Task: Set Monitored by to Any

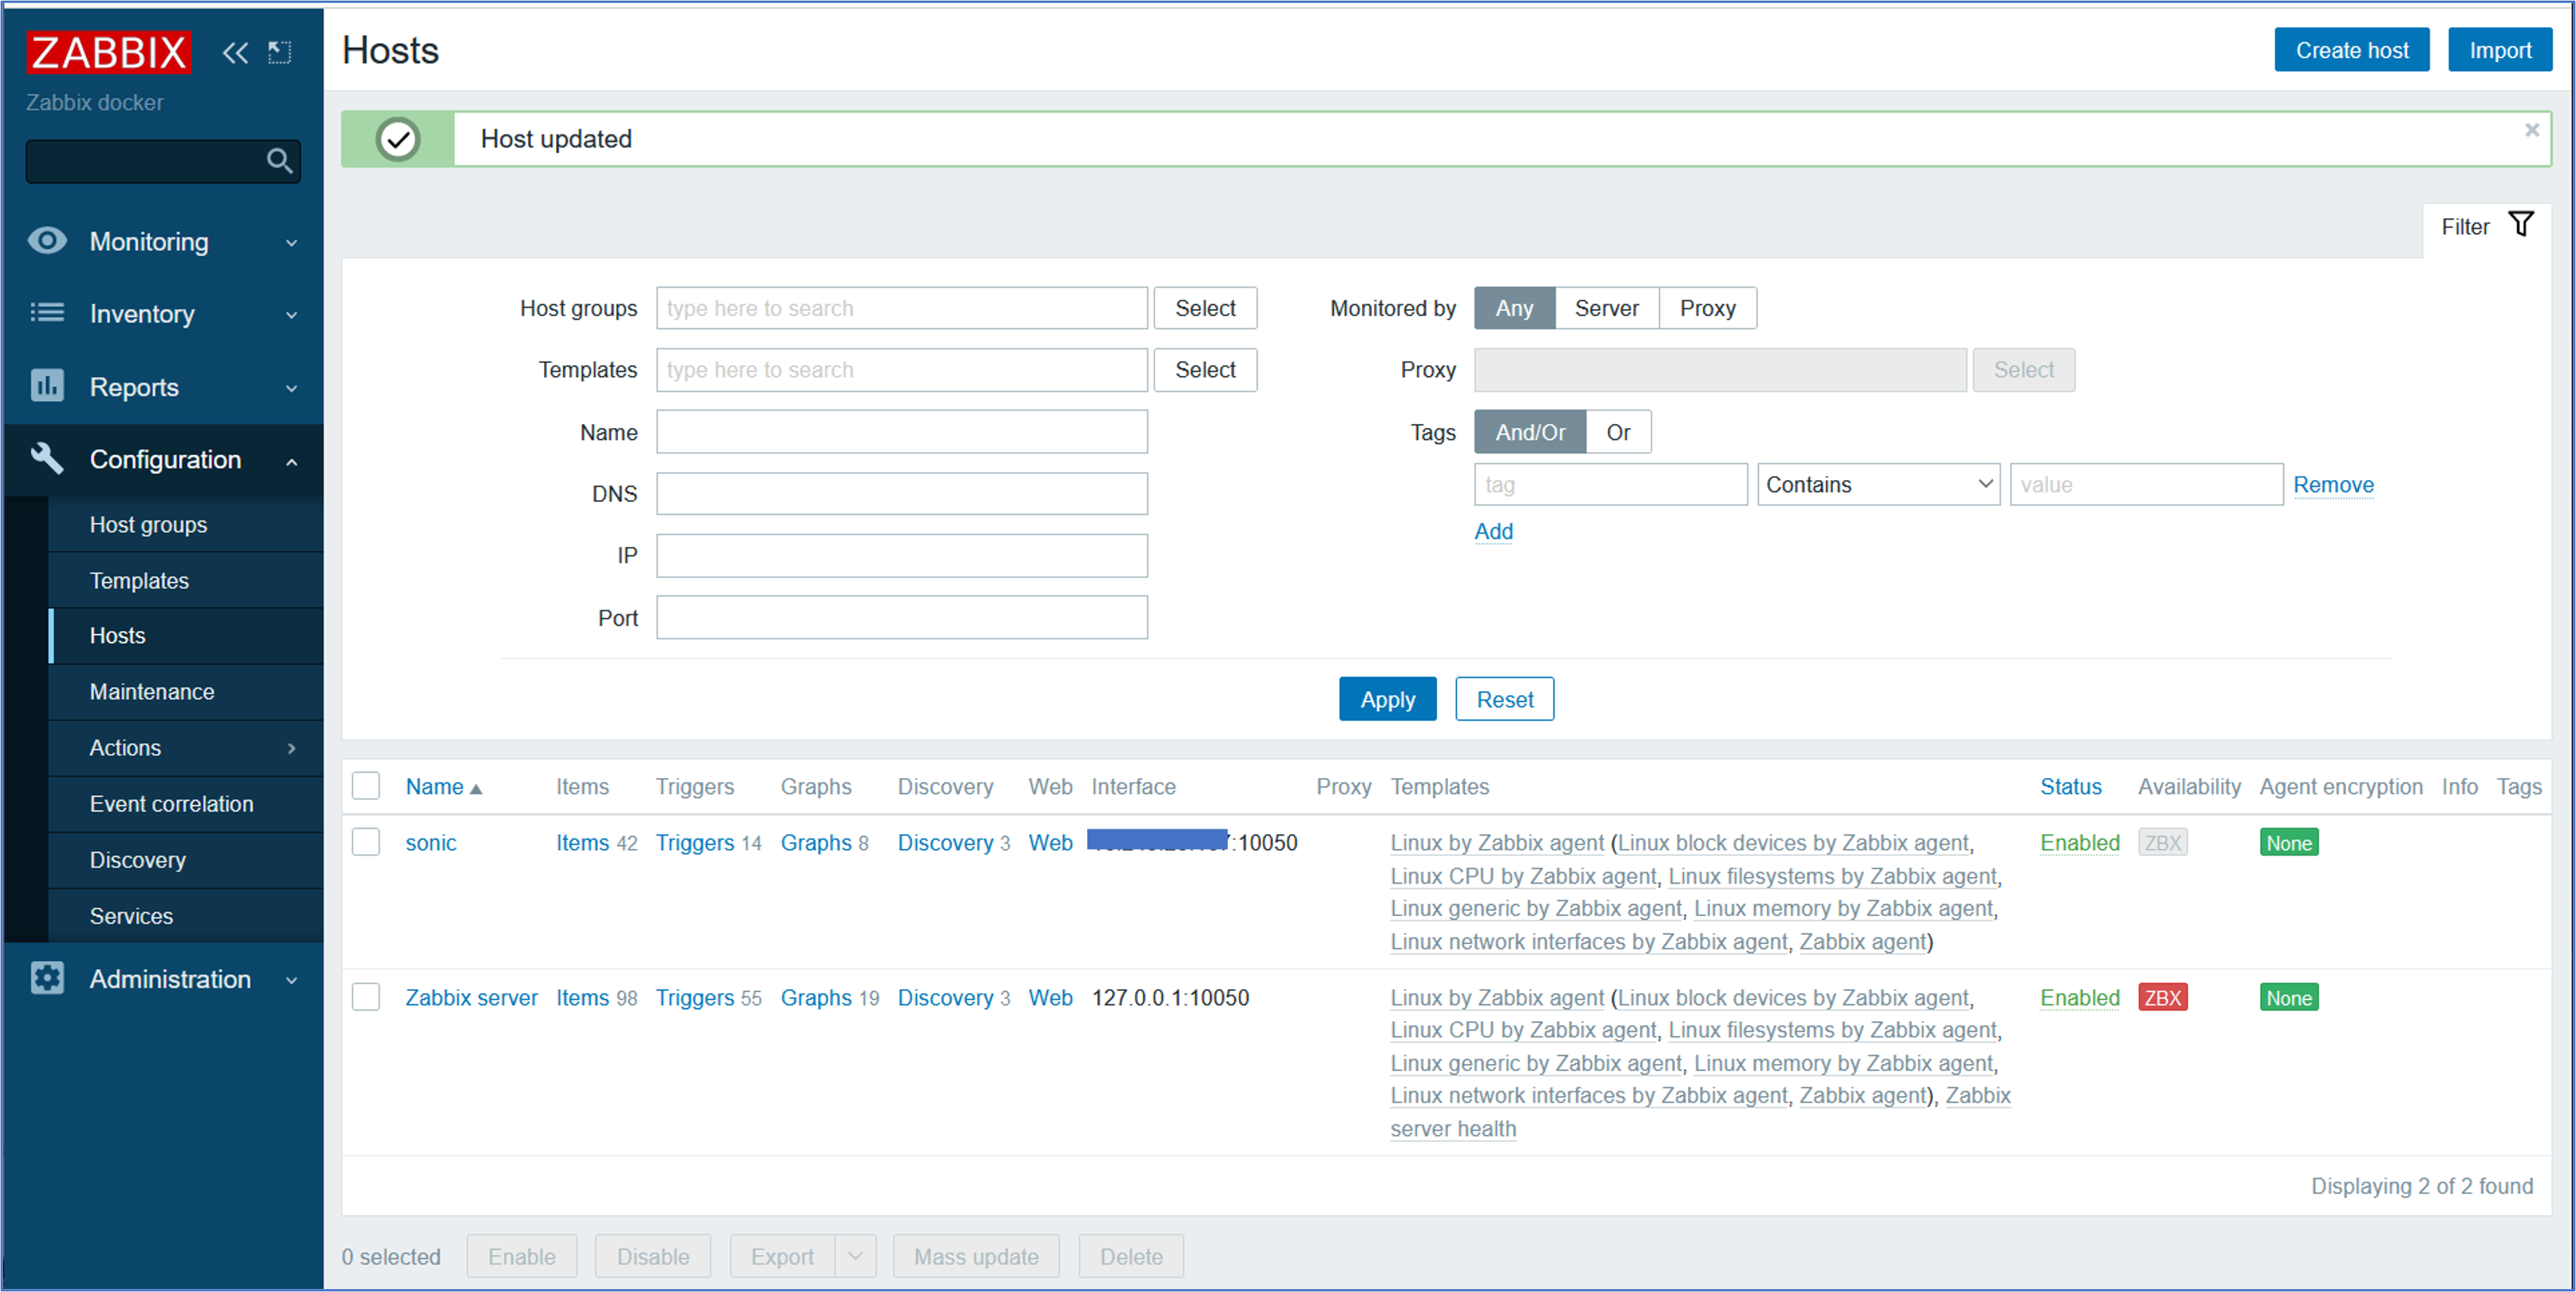Action: (x=1514, y=308)
